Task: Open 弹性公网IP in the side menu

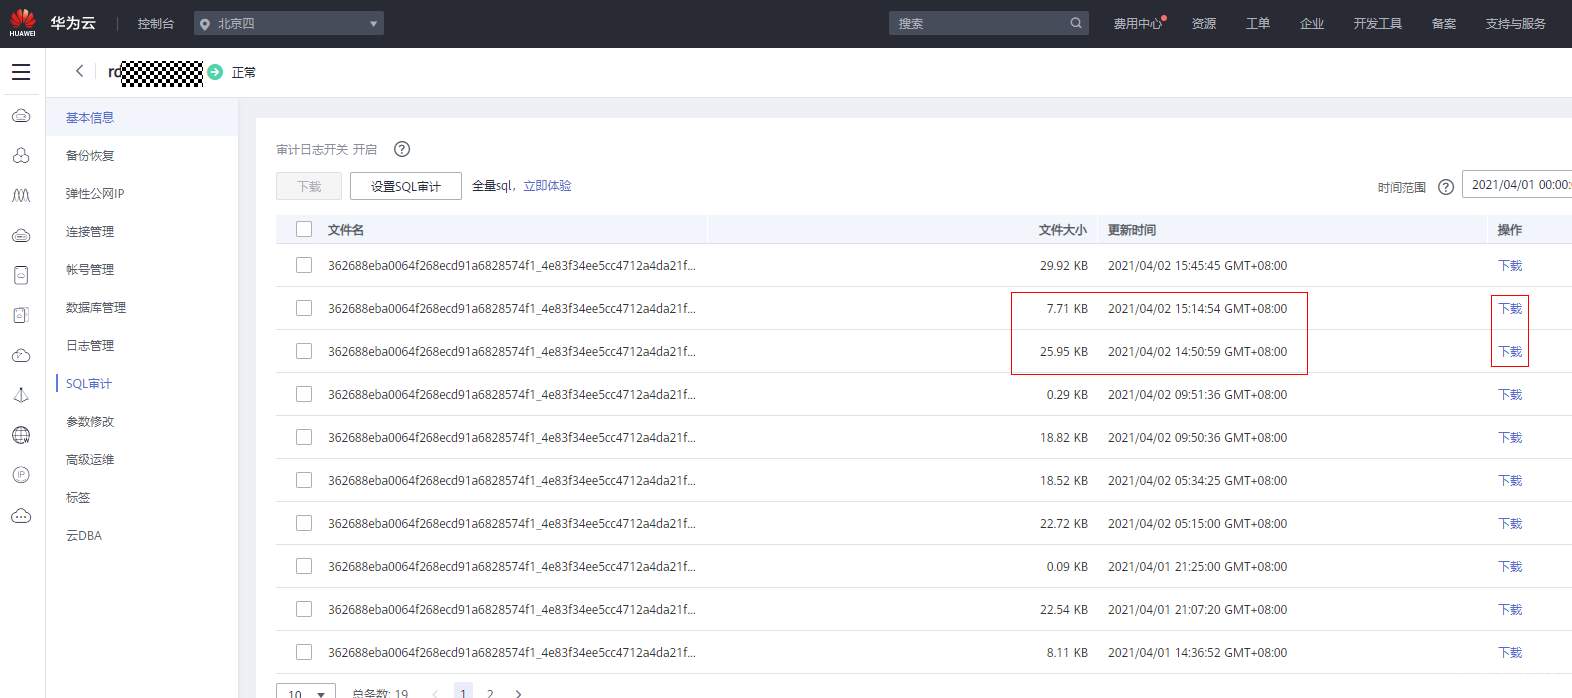Action: click(95, 194)
